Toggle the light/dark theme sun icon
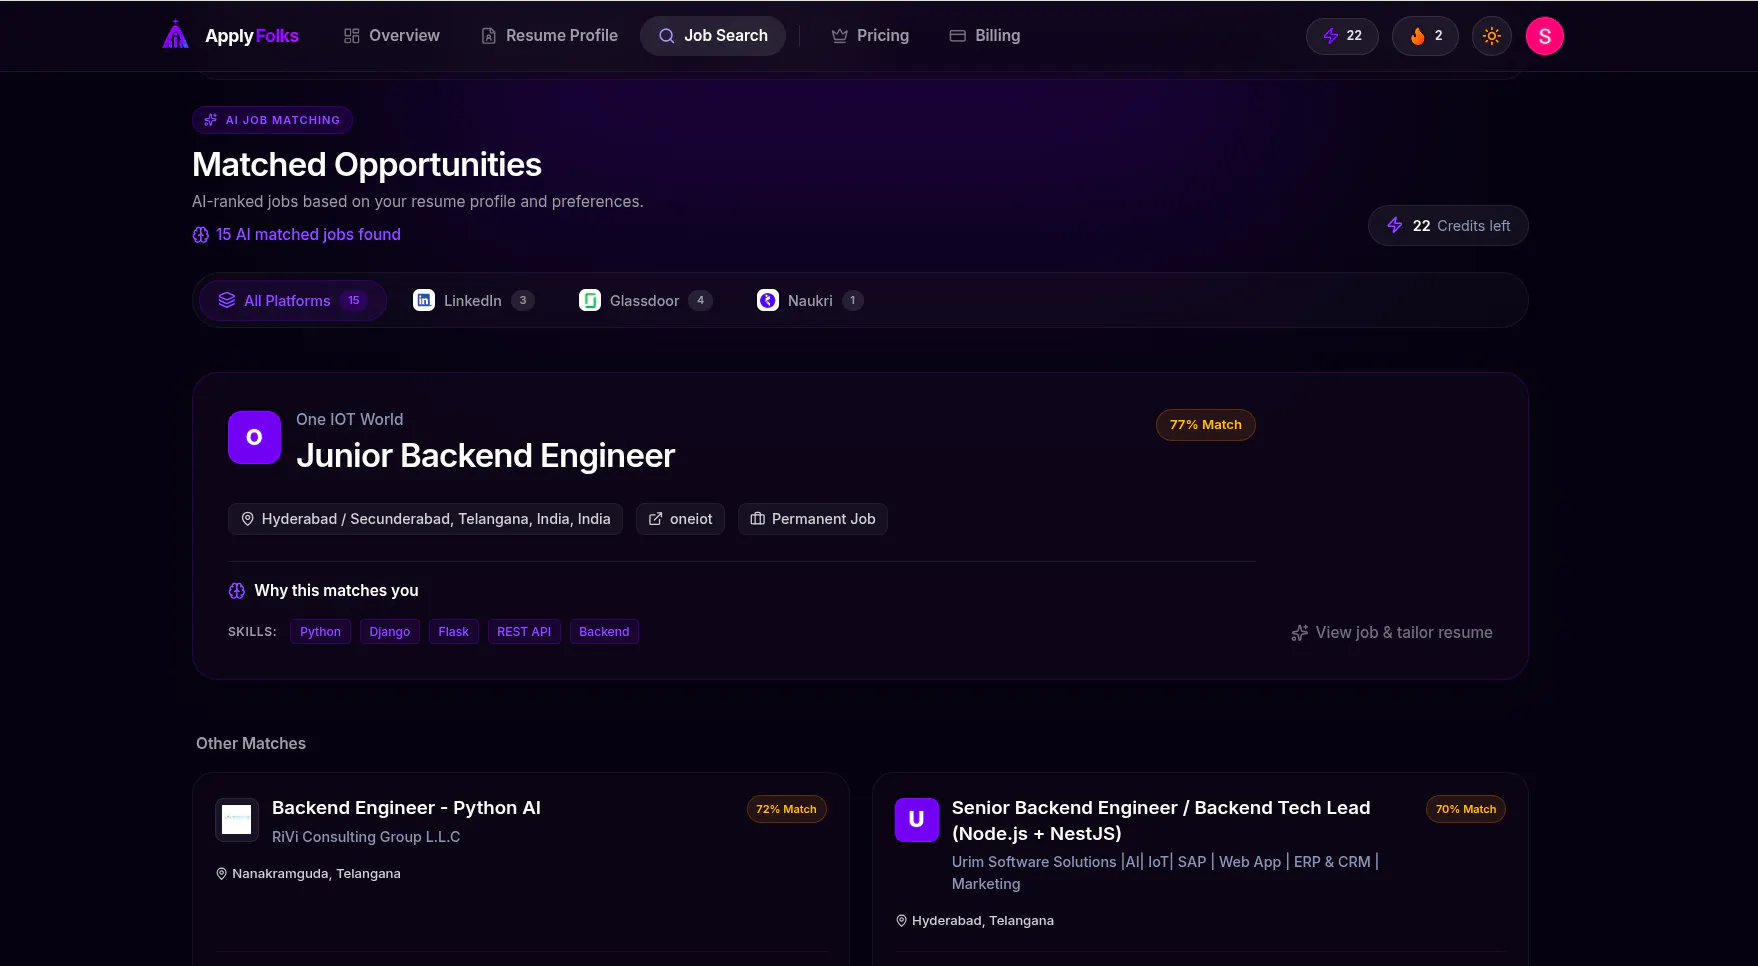The height and width of the screenshot is (966, 1758). tap(1491, 36)
